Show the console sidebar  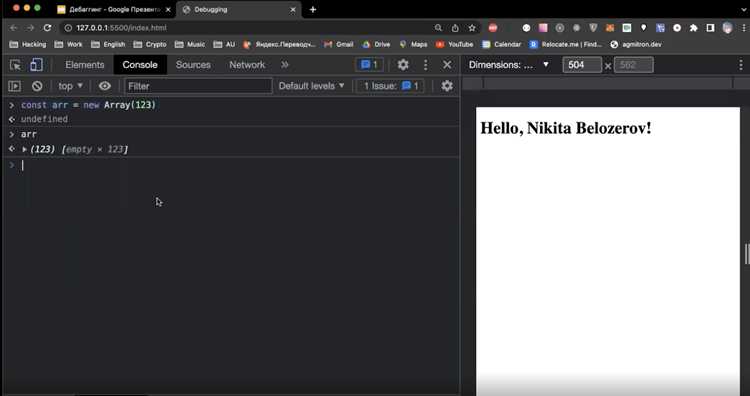[15, 86]
